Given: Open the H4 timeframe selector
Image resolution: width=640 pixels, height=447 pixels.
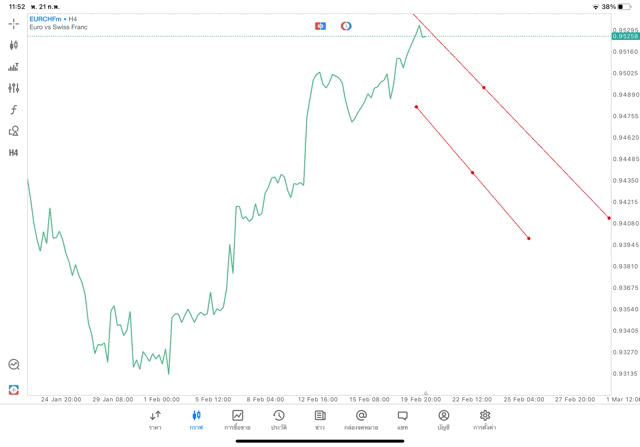Looking at the screenshot, I should point(14,153).
